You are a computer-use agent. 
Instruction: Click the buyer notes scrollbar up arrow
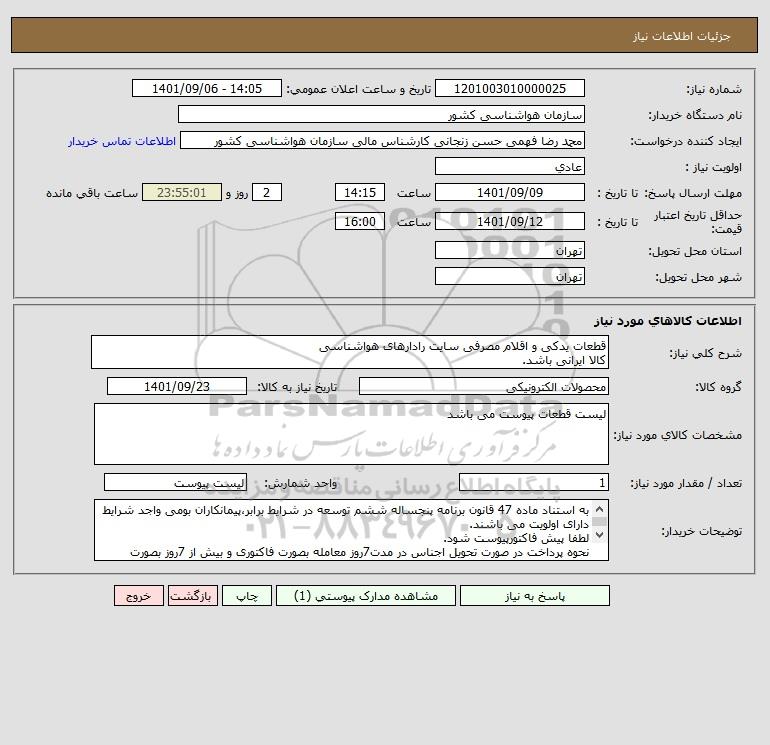599,509
